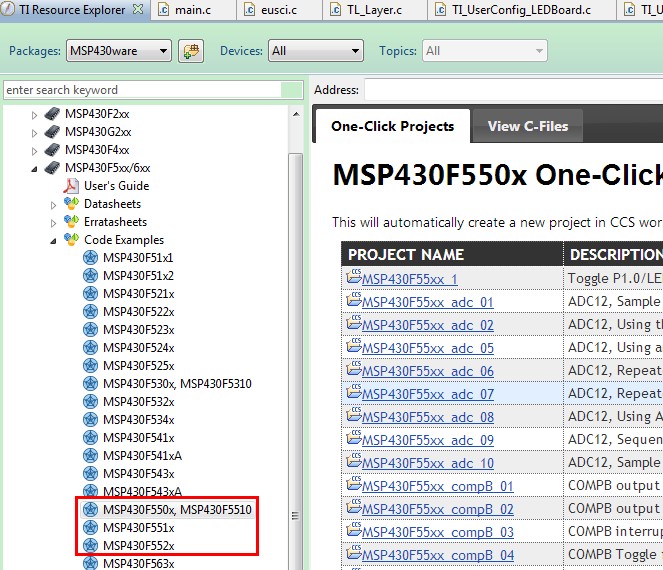Open the Devices dropdown set to All

click(316, 51)
